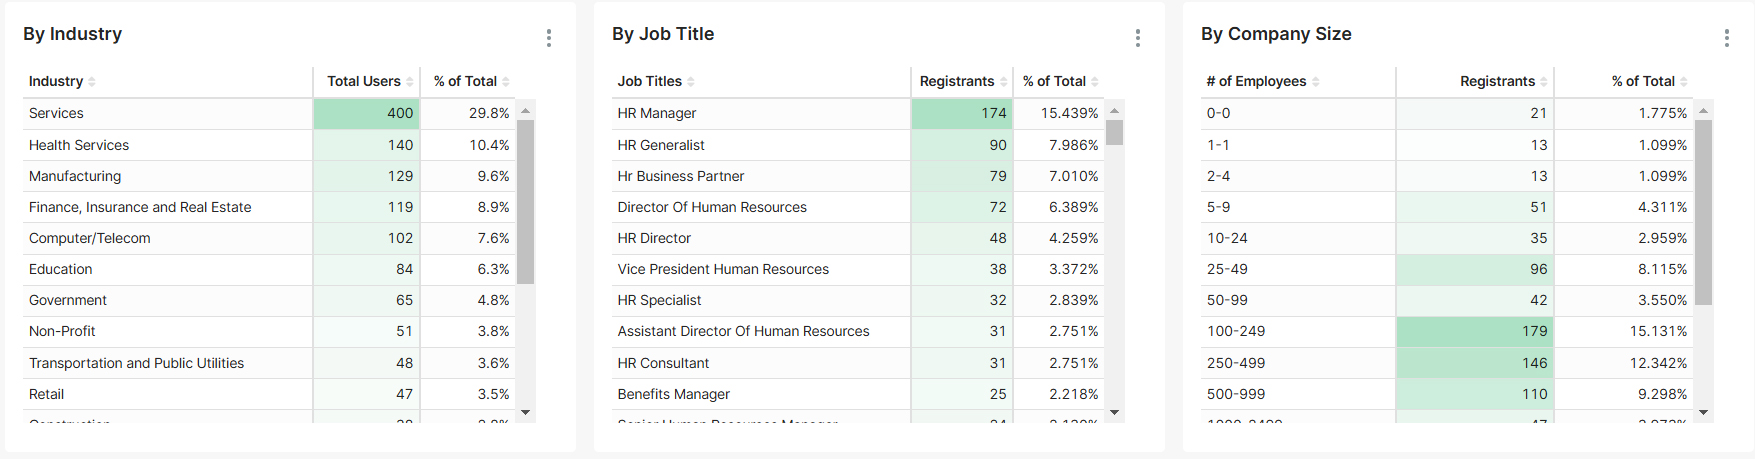Select the Retail row
Image resolution: width=1755 pixels, height=459 pixels.
270,394
